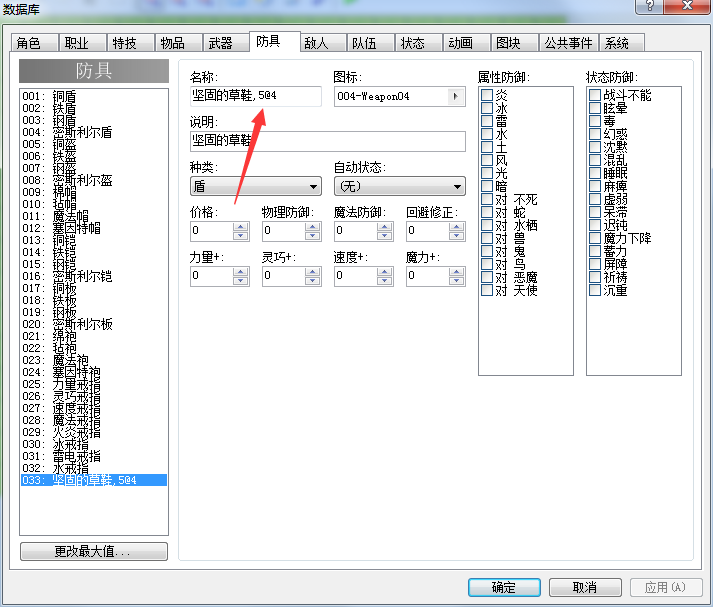Increase 力量+ with its up arrow
713x607 pixels.
pyautogui.click(x=241, y=271)
